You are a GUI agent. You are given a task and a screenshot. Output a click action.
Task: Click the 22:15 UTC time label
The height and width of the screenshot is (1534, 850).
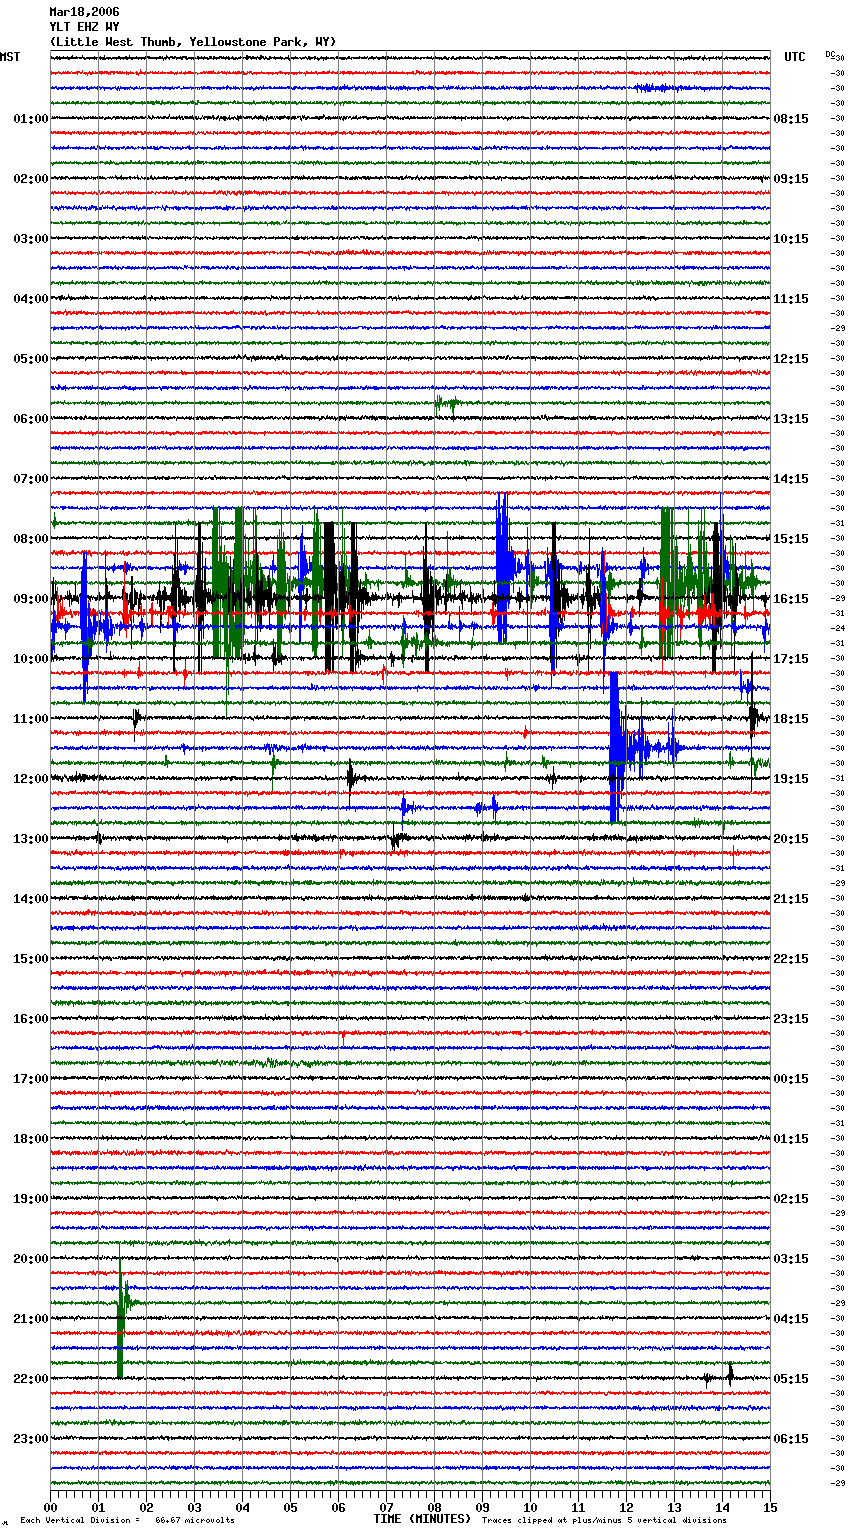[x=791, y=959]
